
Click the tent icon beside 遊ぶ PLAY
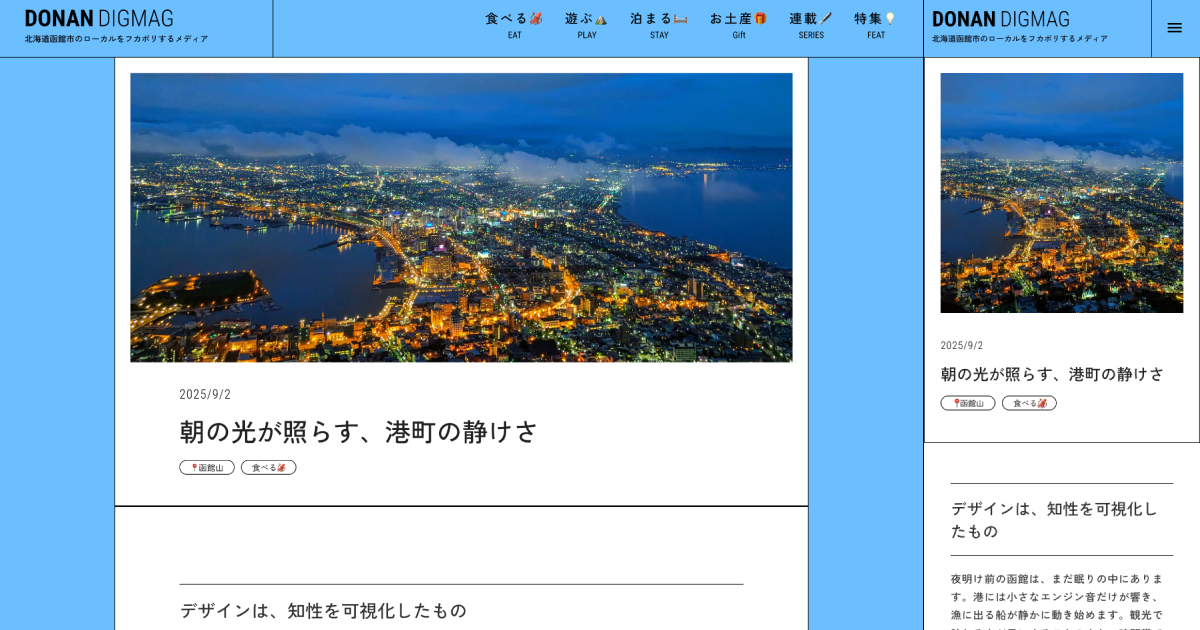[601, 18]
